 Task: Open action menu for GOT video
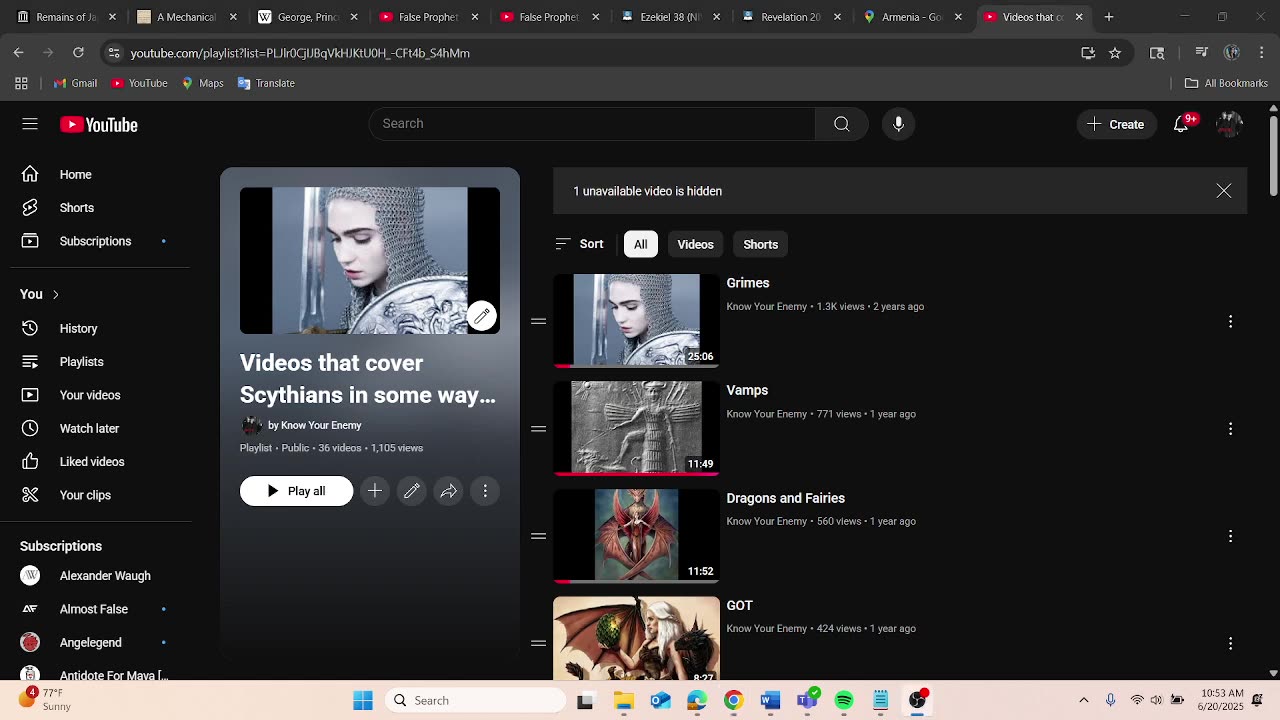[1230, 643]
